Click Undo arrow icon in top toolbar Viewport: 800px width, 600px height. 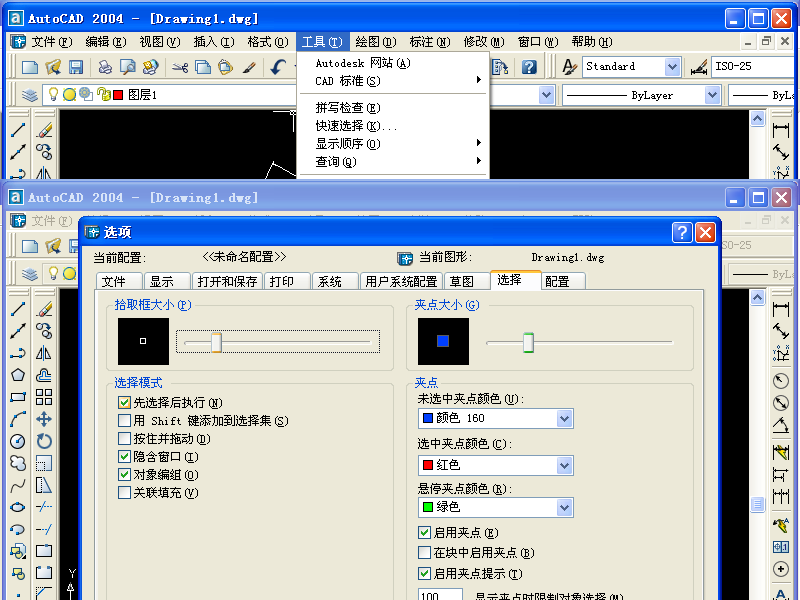coord(278,67)
